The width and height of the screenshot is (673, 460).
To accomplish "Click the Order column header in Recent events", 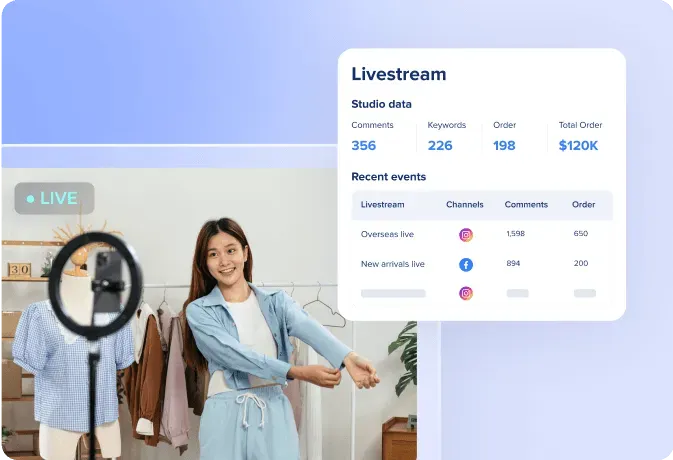I will point(583,205).
